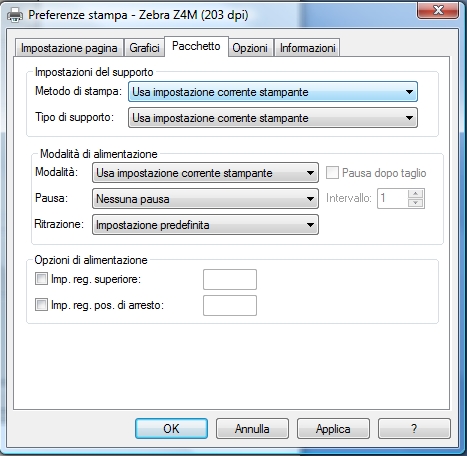Confirm with the OK button
The height and width of the screenshot is (456, 467).
pyautogui.click(x=171, y=429)
